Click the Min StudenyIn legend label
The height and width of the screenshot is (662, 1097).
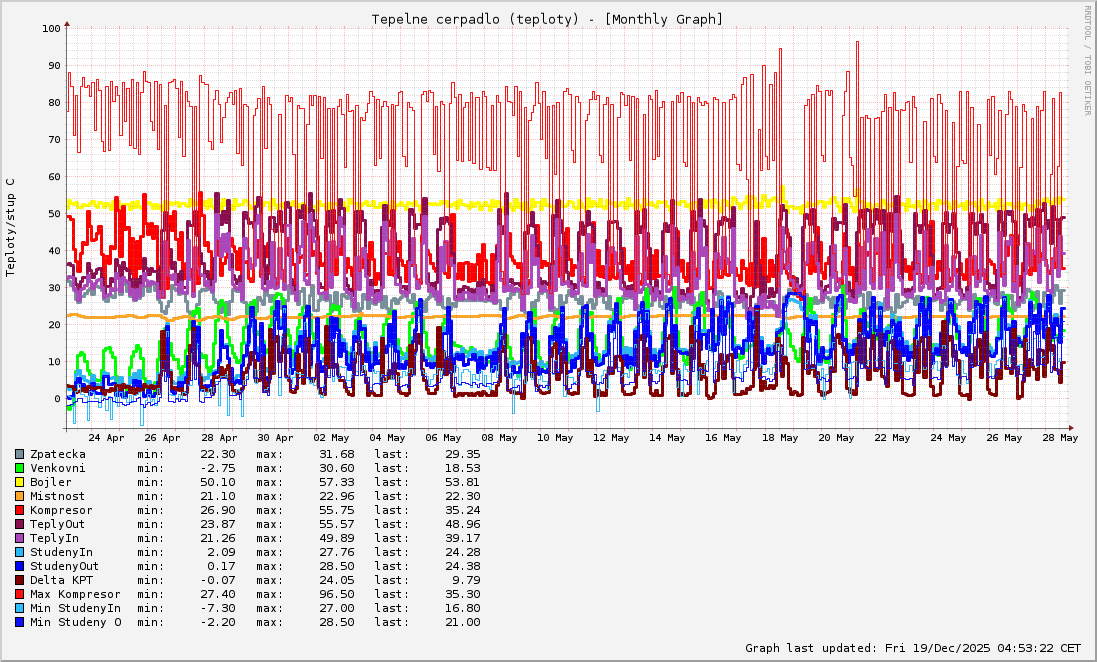pos(75,608)
